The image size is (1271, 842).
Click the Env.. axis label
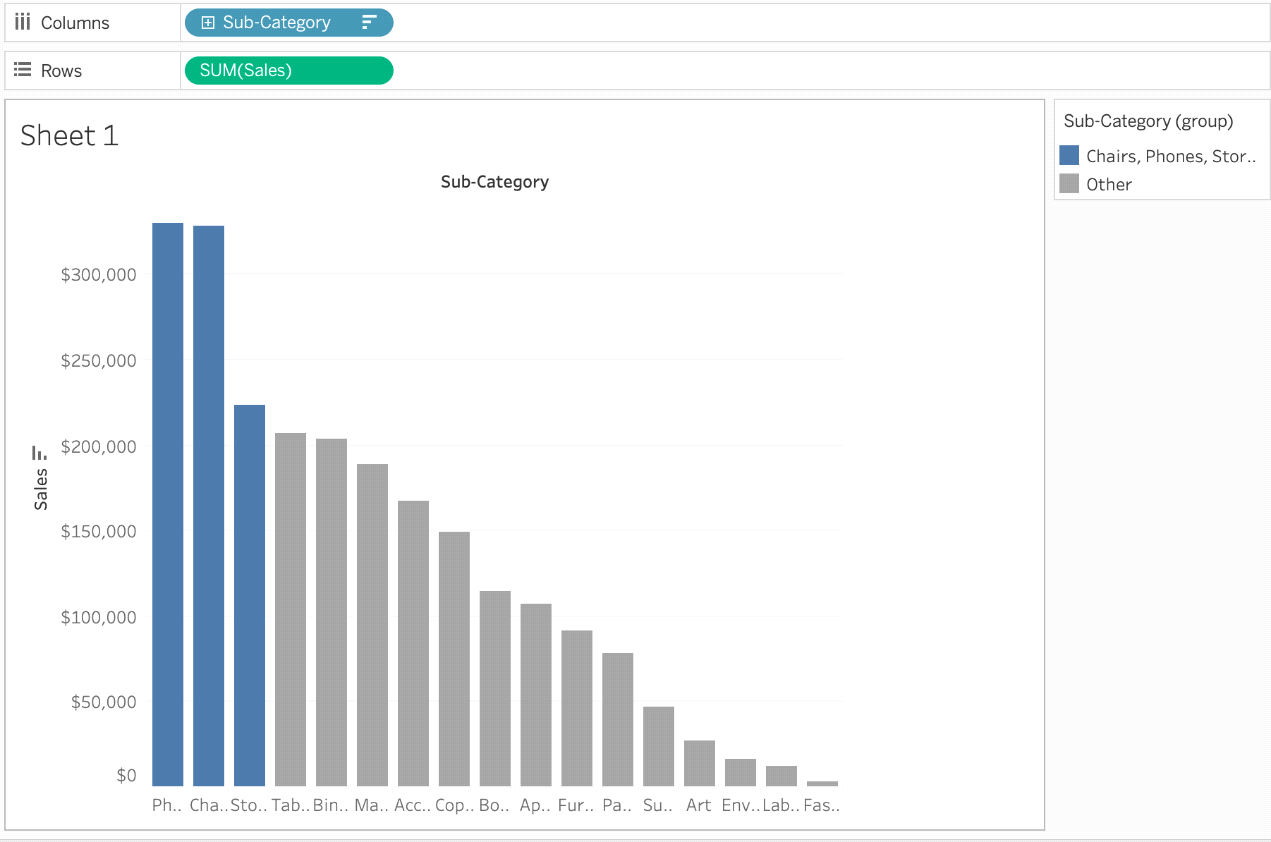(x=740, y=804)
